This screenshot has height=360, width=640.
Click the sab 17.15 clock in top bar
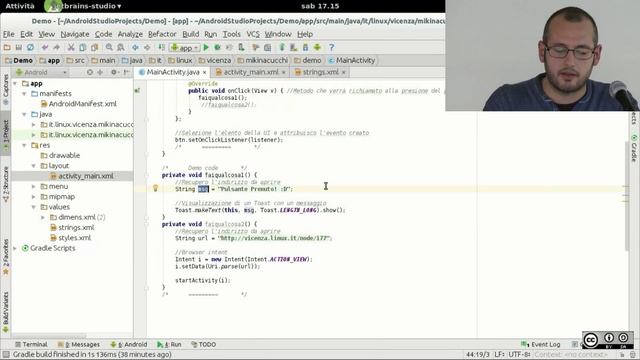tap(320, 6)
